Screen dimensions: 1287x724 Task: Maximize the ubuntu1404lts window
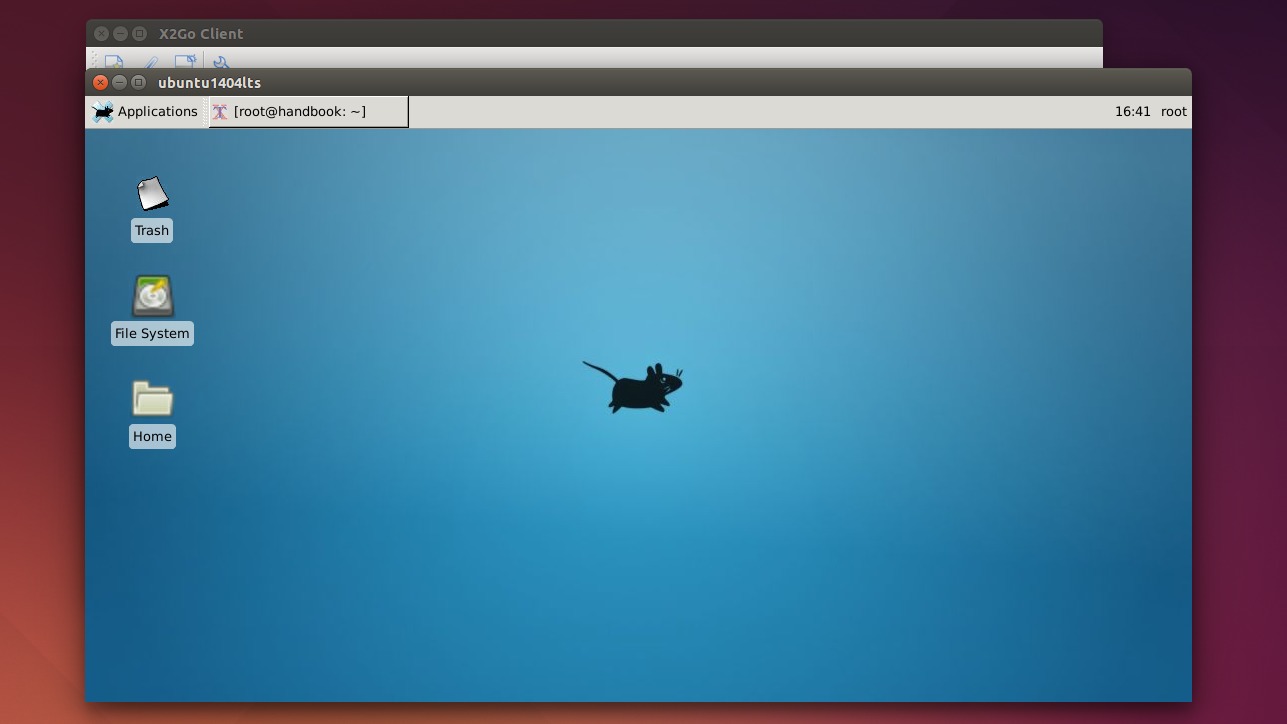click(x=138, y=82)
